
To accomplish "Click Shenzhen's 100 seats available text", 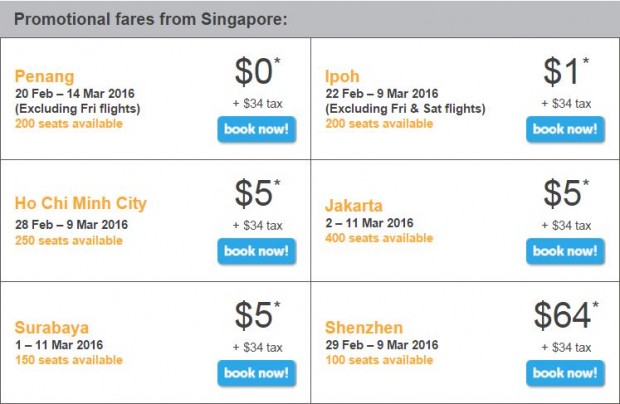I will click(x=379, y=360).
